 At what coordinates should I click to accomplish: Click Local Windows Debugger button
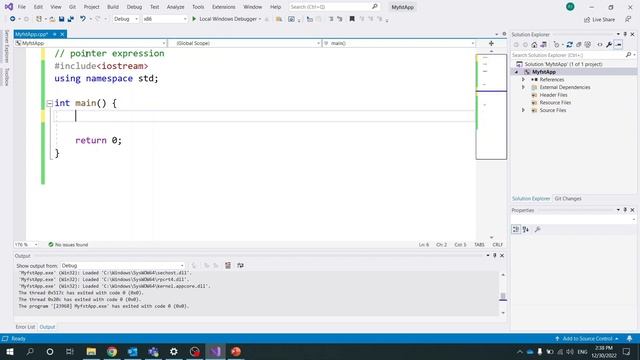(228, 19)
